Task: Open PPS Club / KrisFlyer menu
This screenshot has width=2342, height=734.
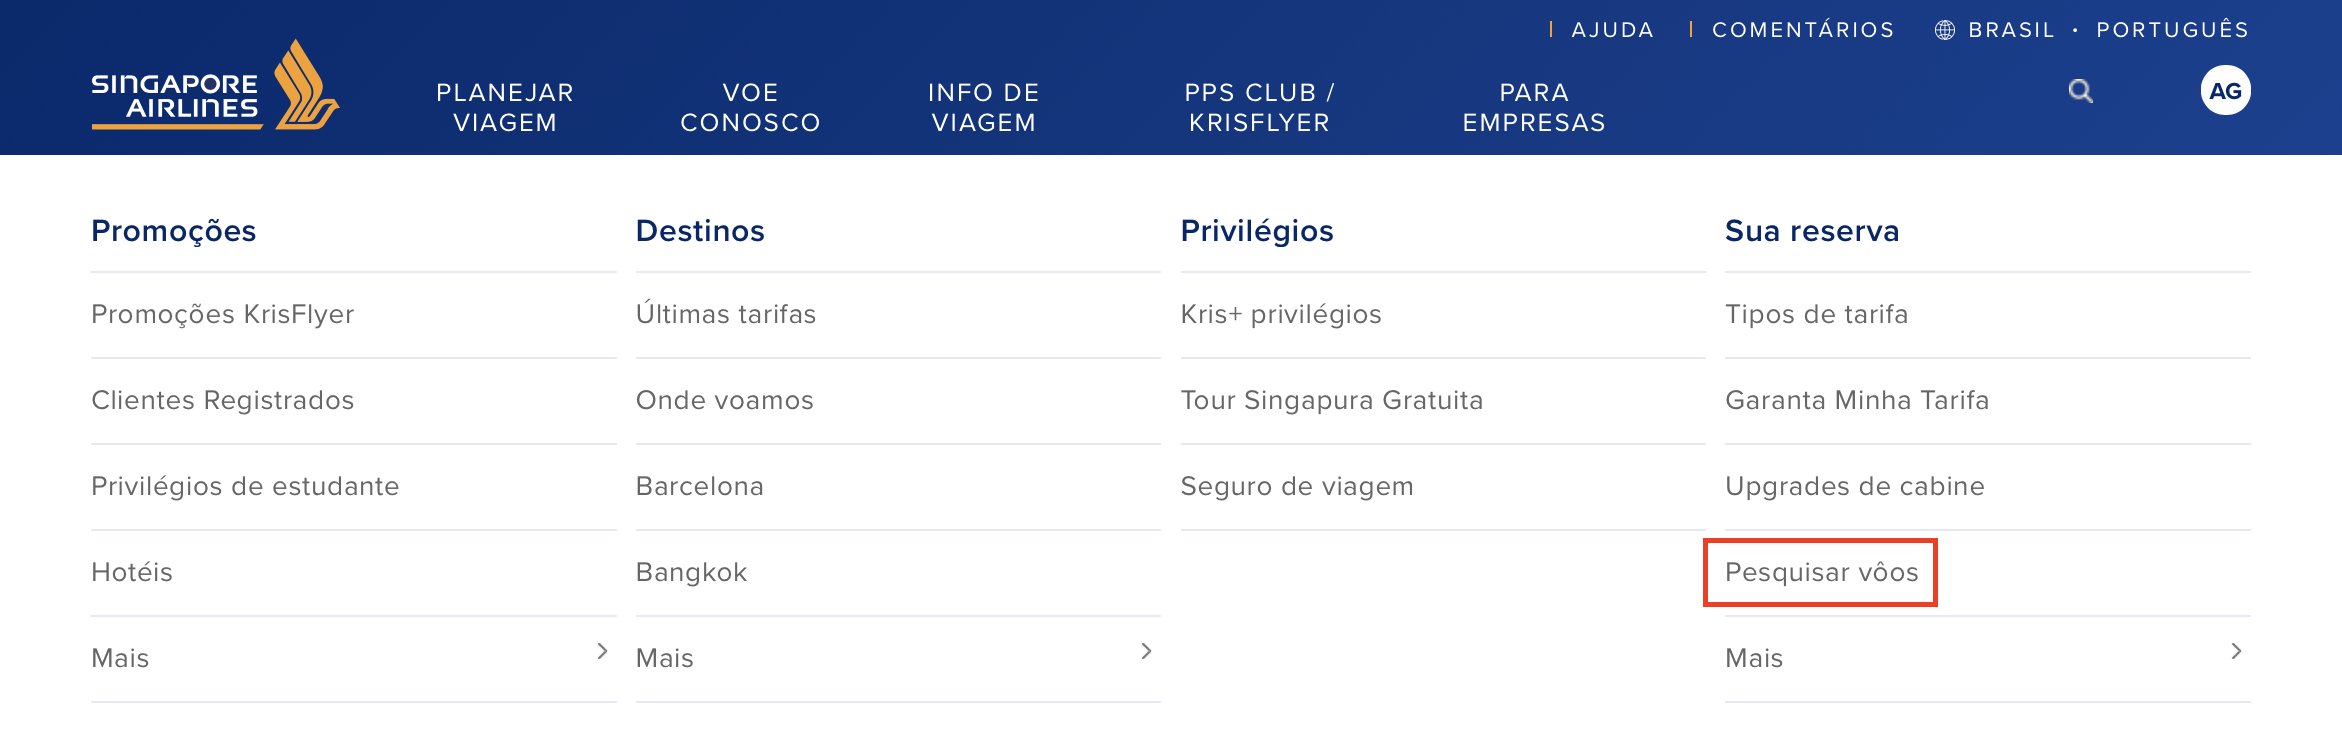Action: point(1259,107)
